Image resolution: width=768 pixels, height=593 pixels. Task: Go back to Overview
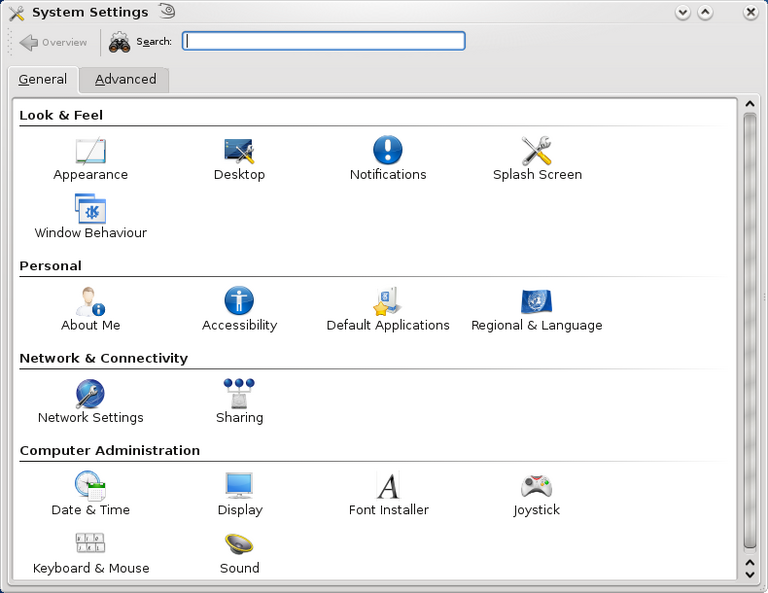[x=53, y=43]
